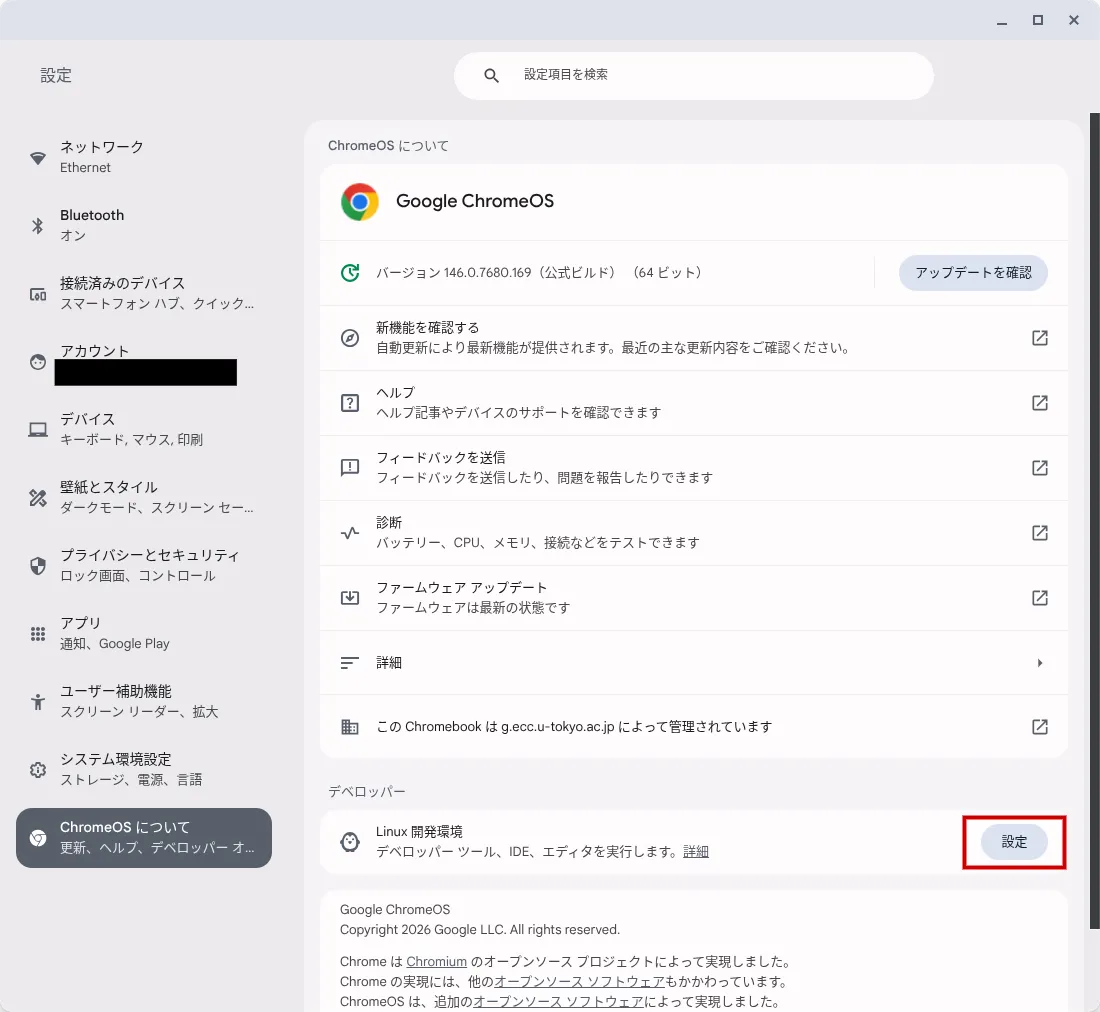1100x1012 pixels.
Task: Open the デバイス settings section
Action: tap(144, 429)
